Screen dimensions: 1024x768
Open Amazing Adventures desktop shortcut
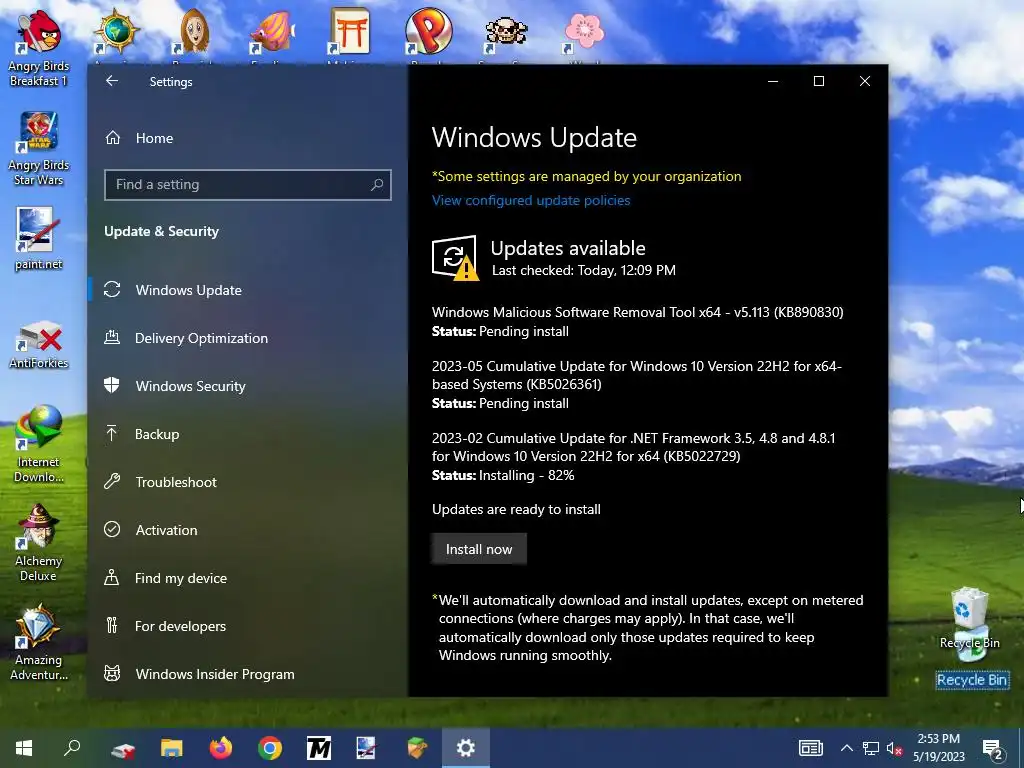pos(38,643)
